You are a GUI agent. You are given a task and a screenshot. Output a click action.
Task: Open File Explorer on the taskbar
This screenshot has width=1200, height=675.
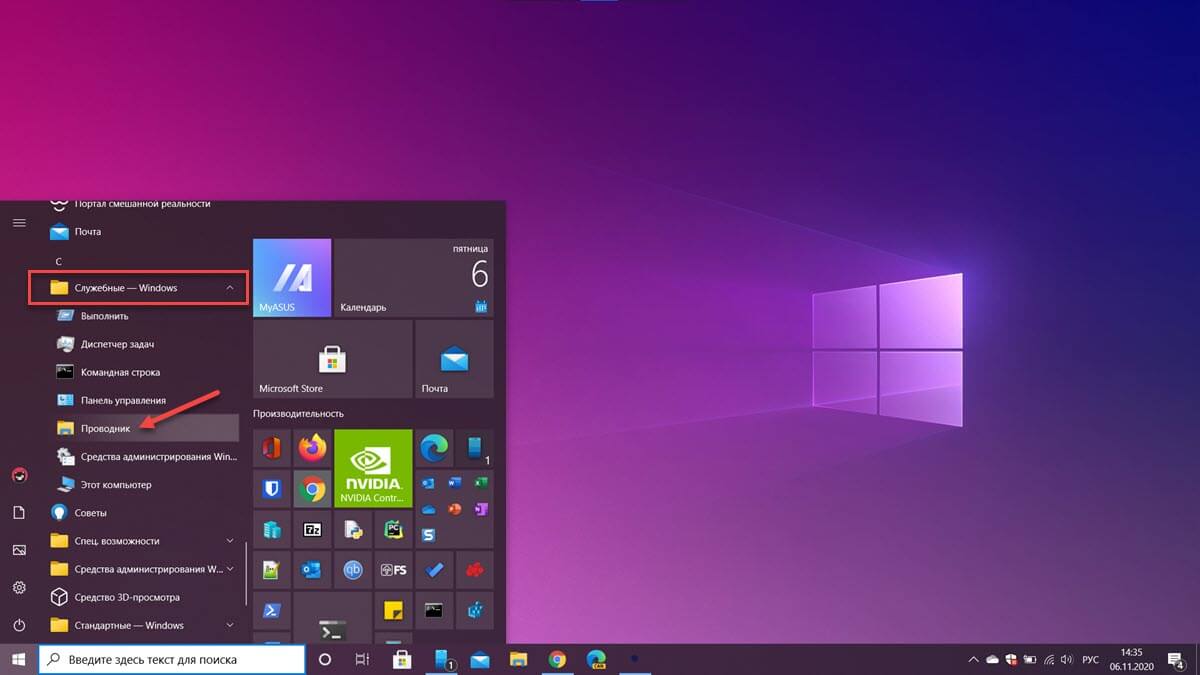pyautogui.click(x=518, y=660)
